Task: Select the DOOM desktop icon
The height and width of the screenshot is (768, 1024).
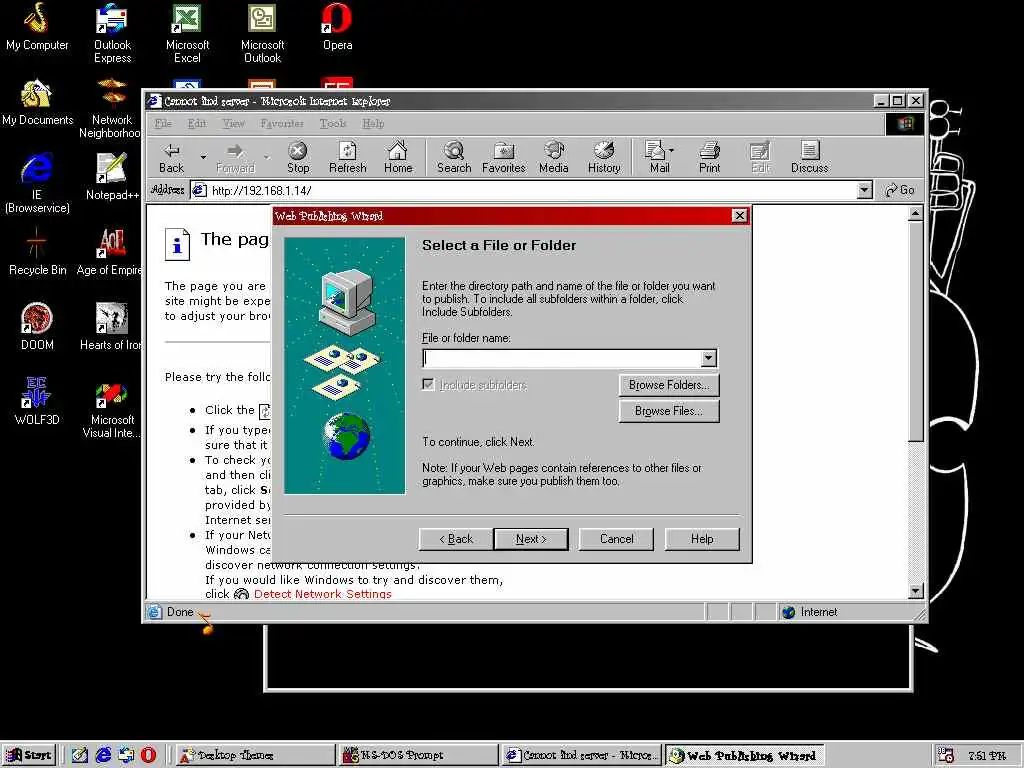Action: tap(37, 327)
